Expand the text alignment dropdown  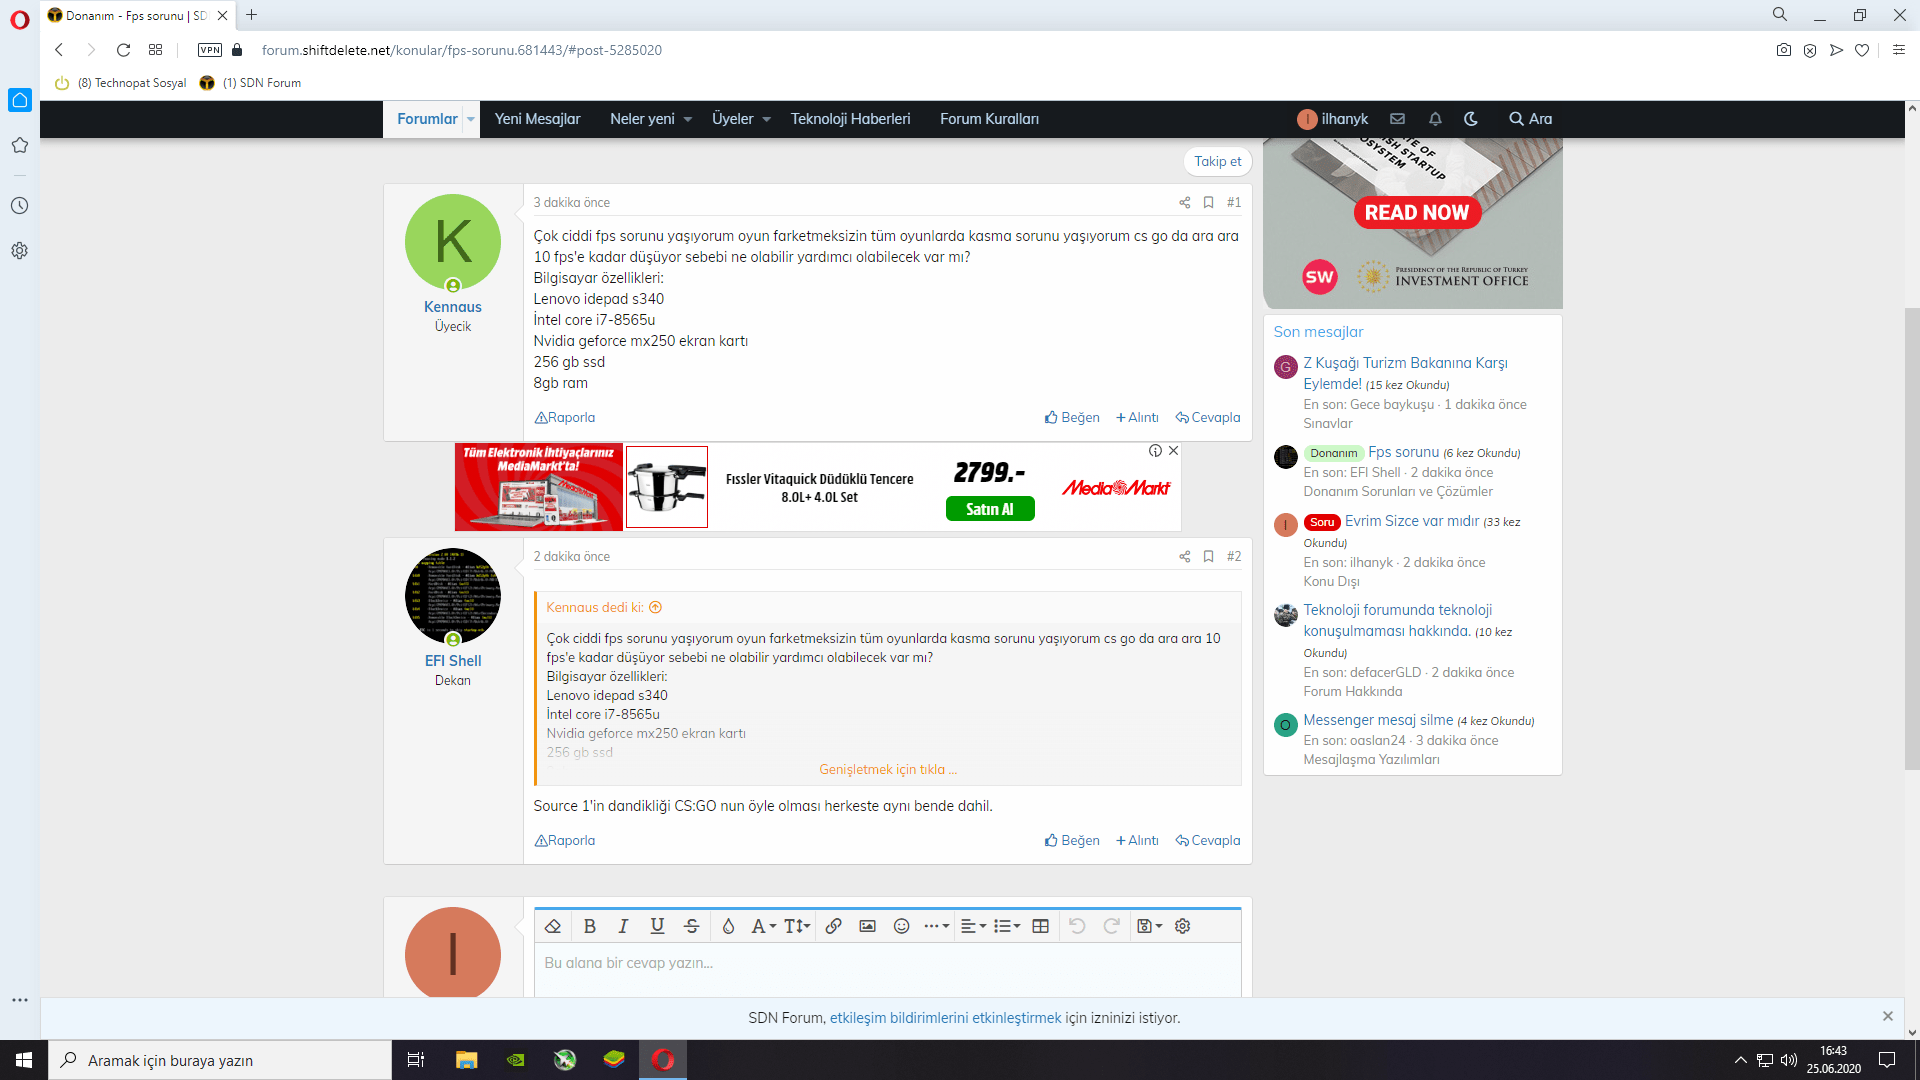point(973,926)
